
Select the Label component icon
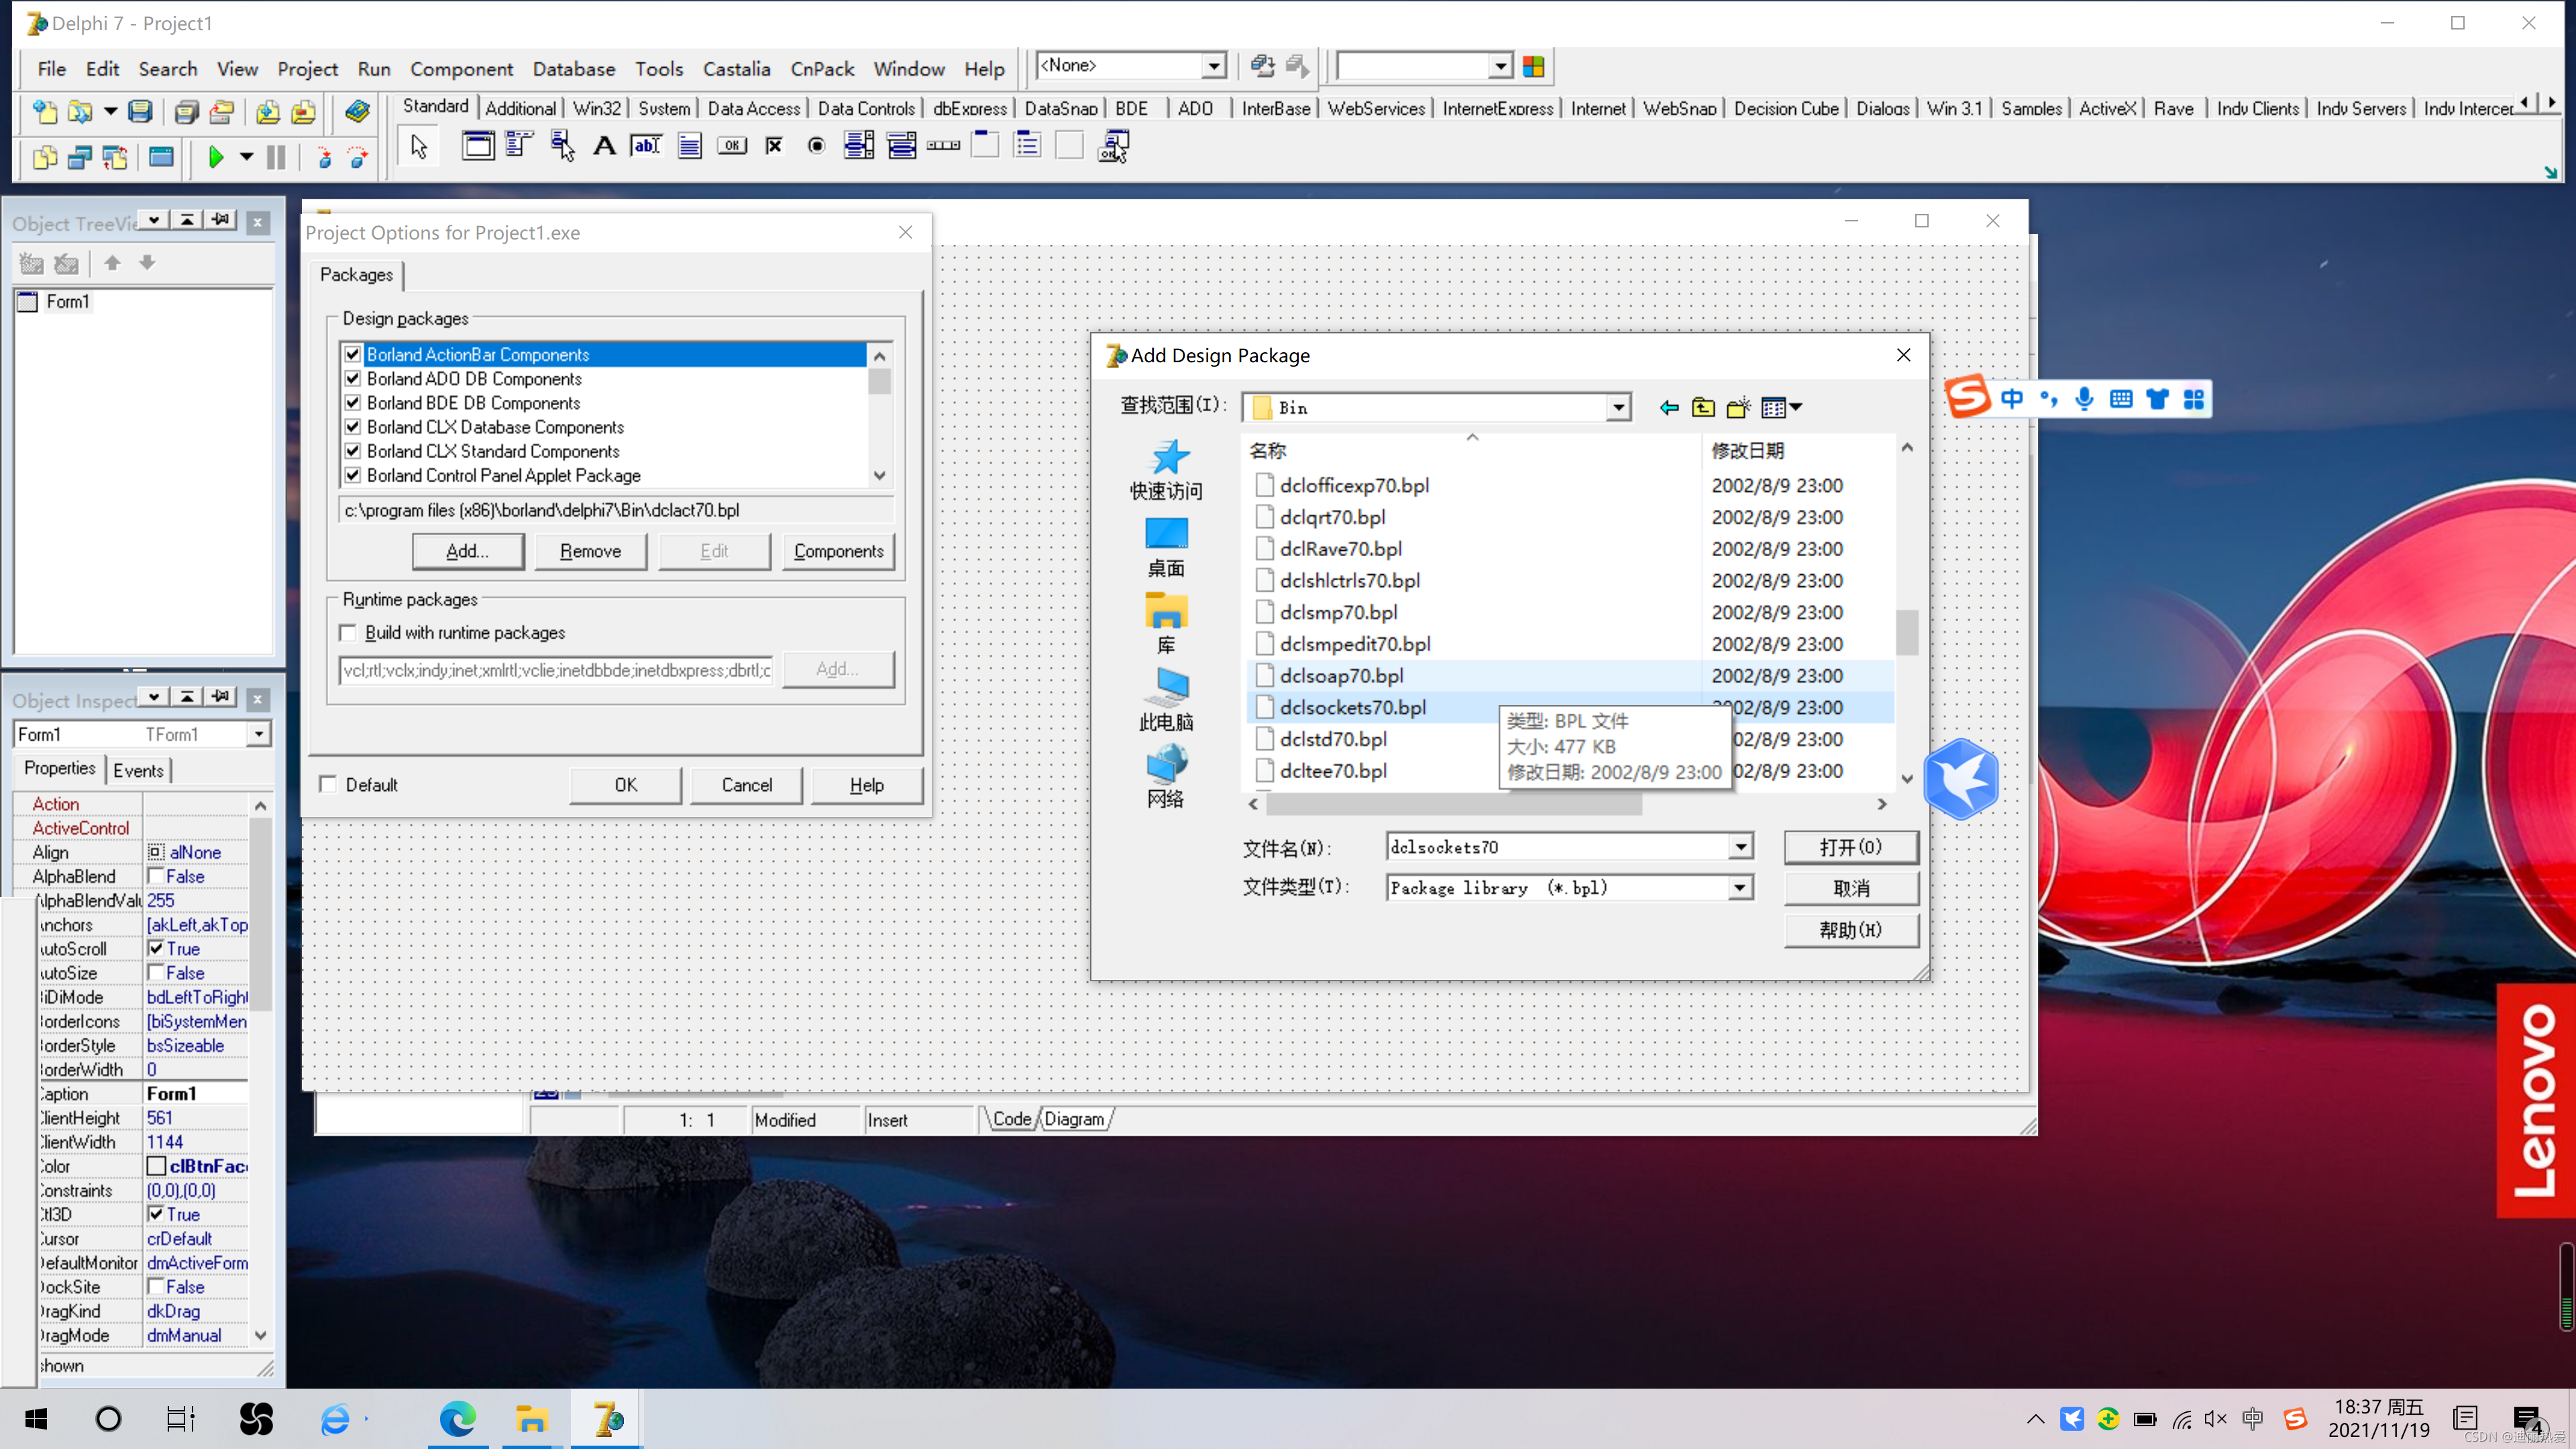tap(604, 146)
